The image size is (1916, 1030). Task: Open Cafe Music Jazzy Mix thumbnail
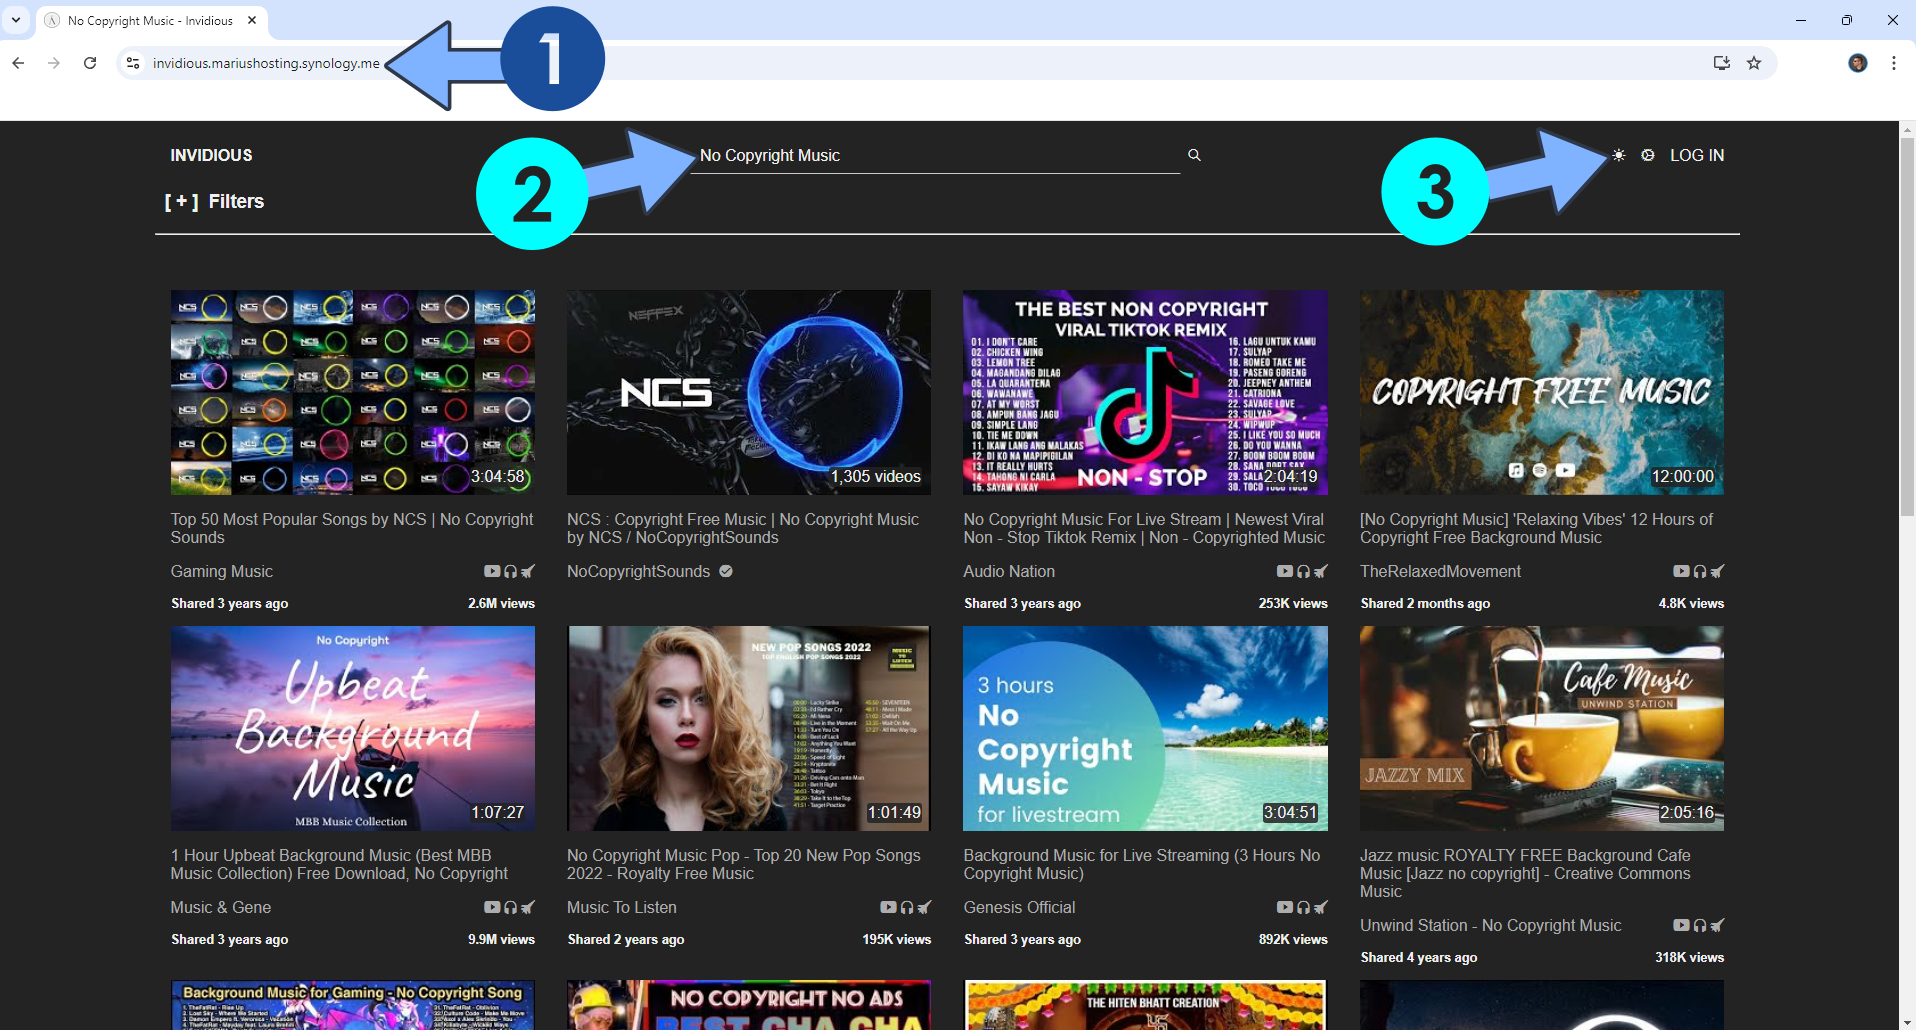(x=1542, y=728)
